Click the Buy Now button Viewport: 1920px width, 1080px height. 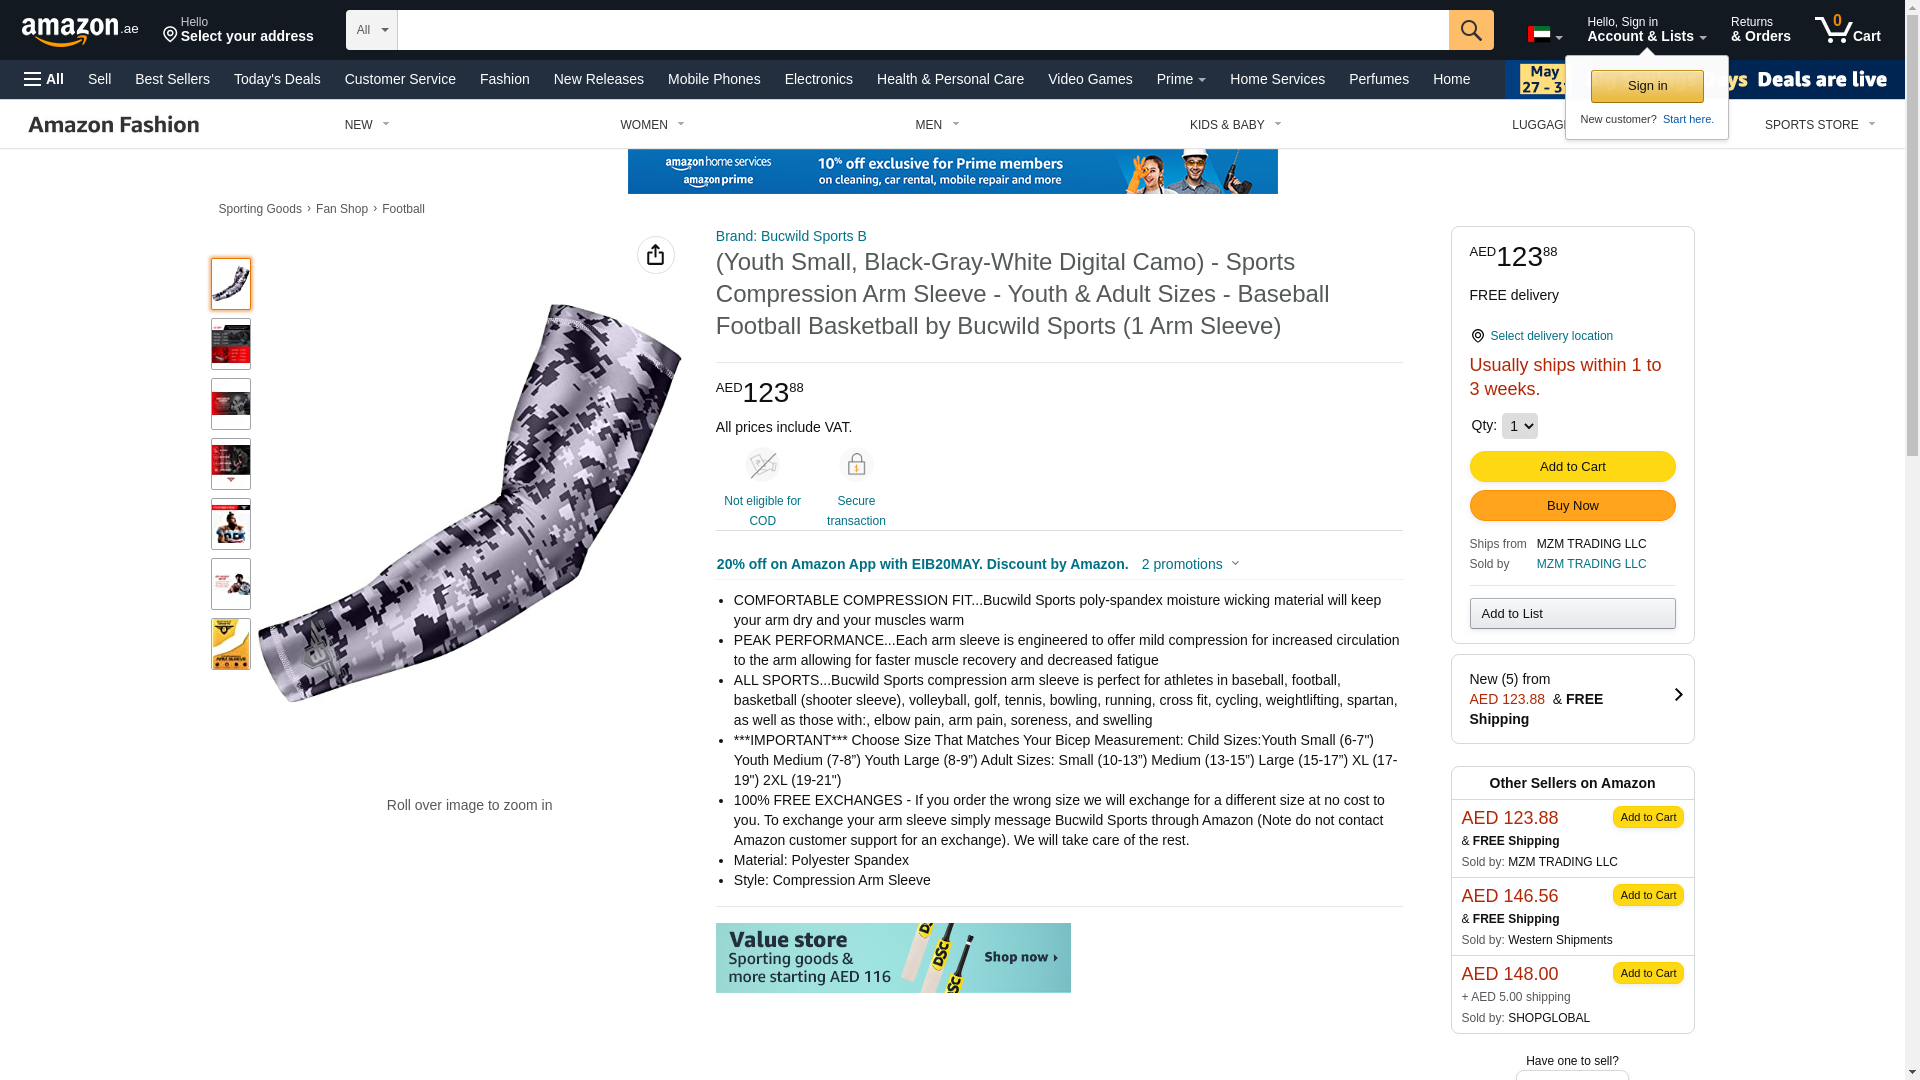coord(1572,506)
